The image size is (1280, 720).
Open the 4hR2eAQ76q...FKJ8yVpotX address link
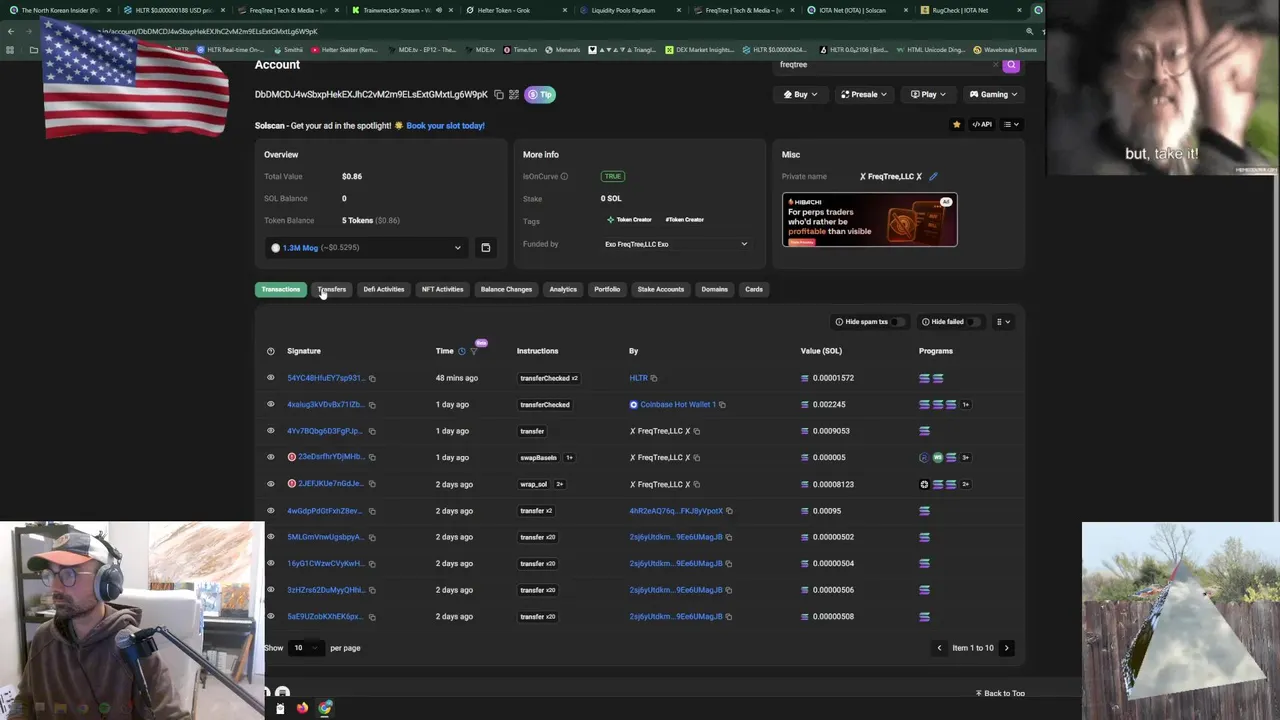(676, 511)
